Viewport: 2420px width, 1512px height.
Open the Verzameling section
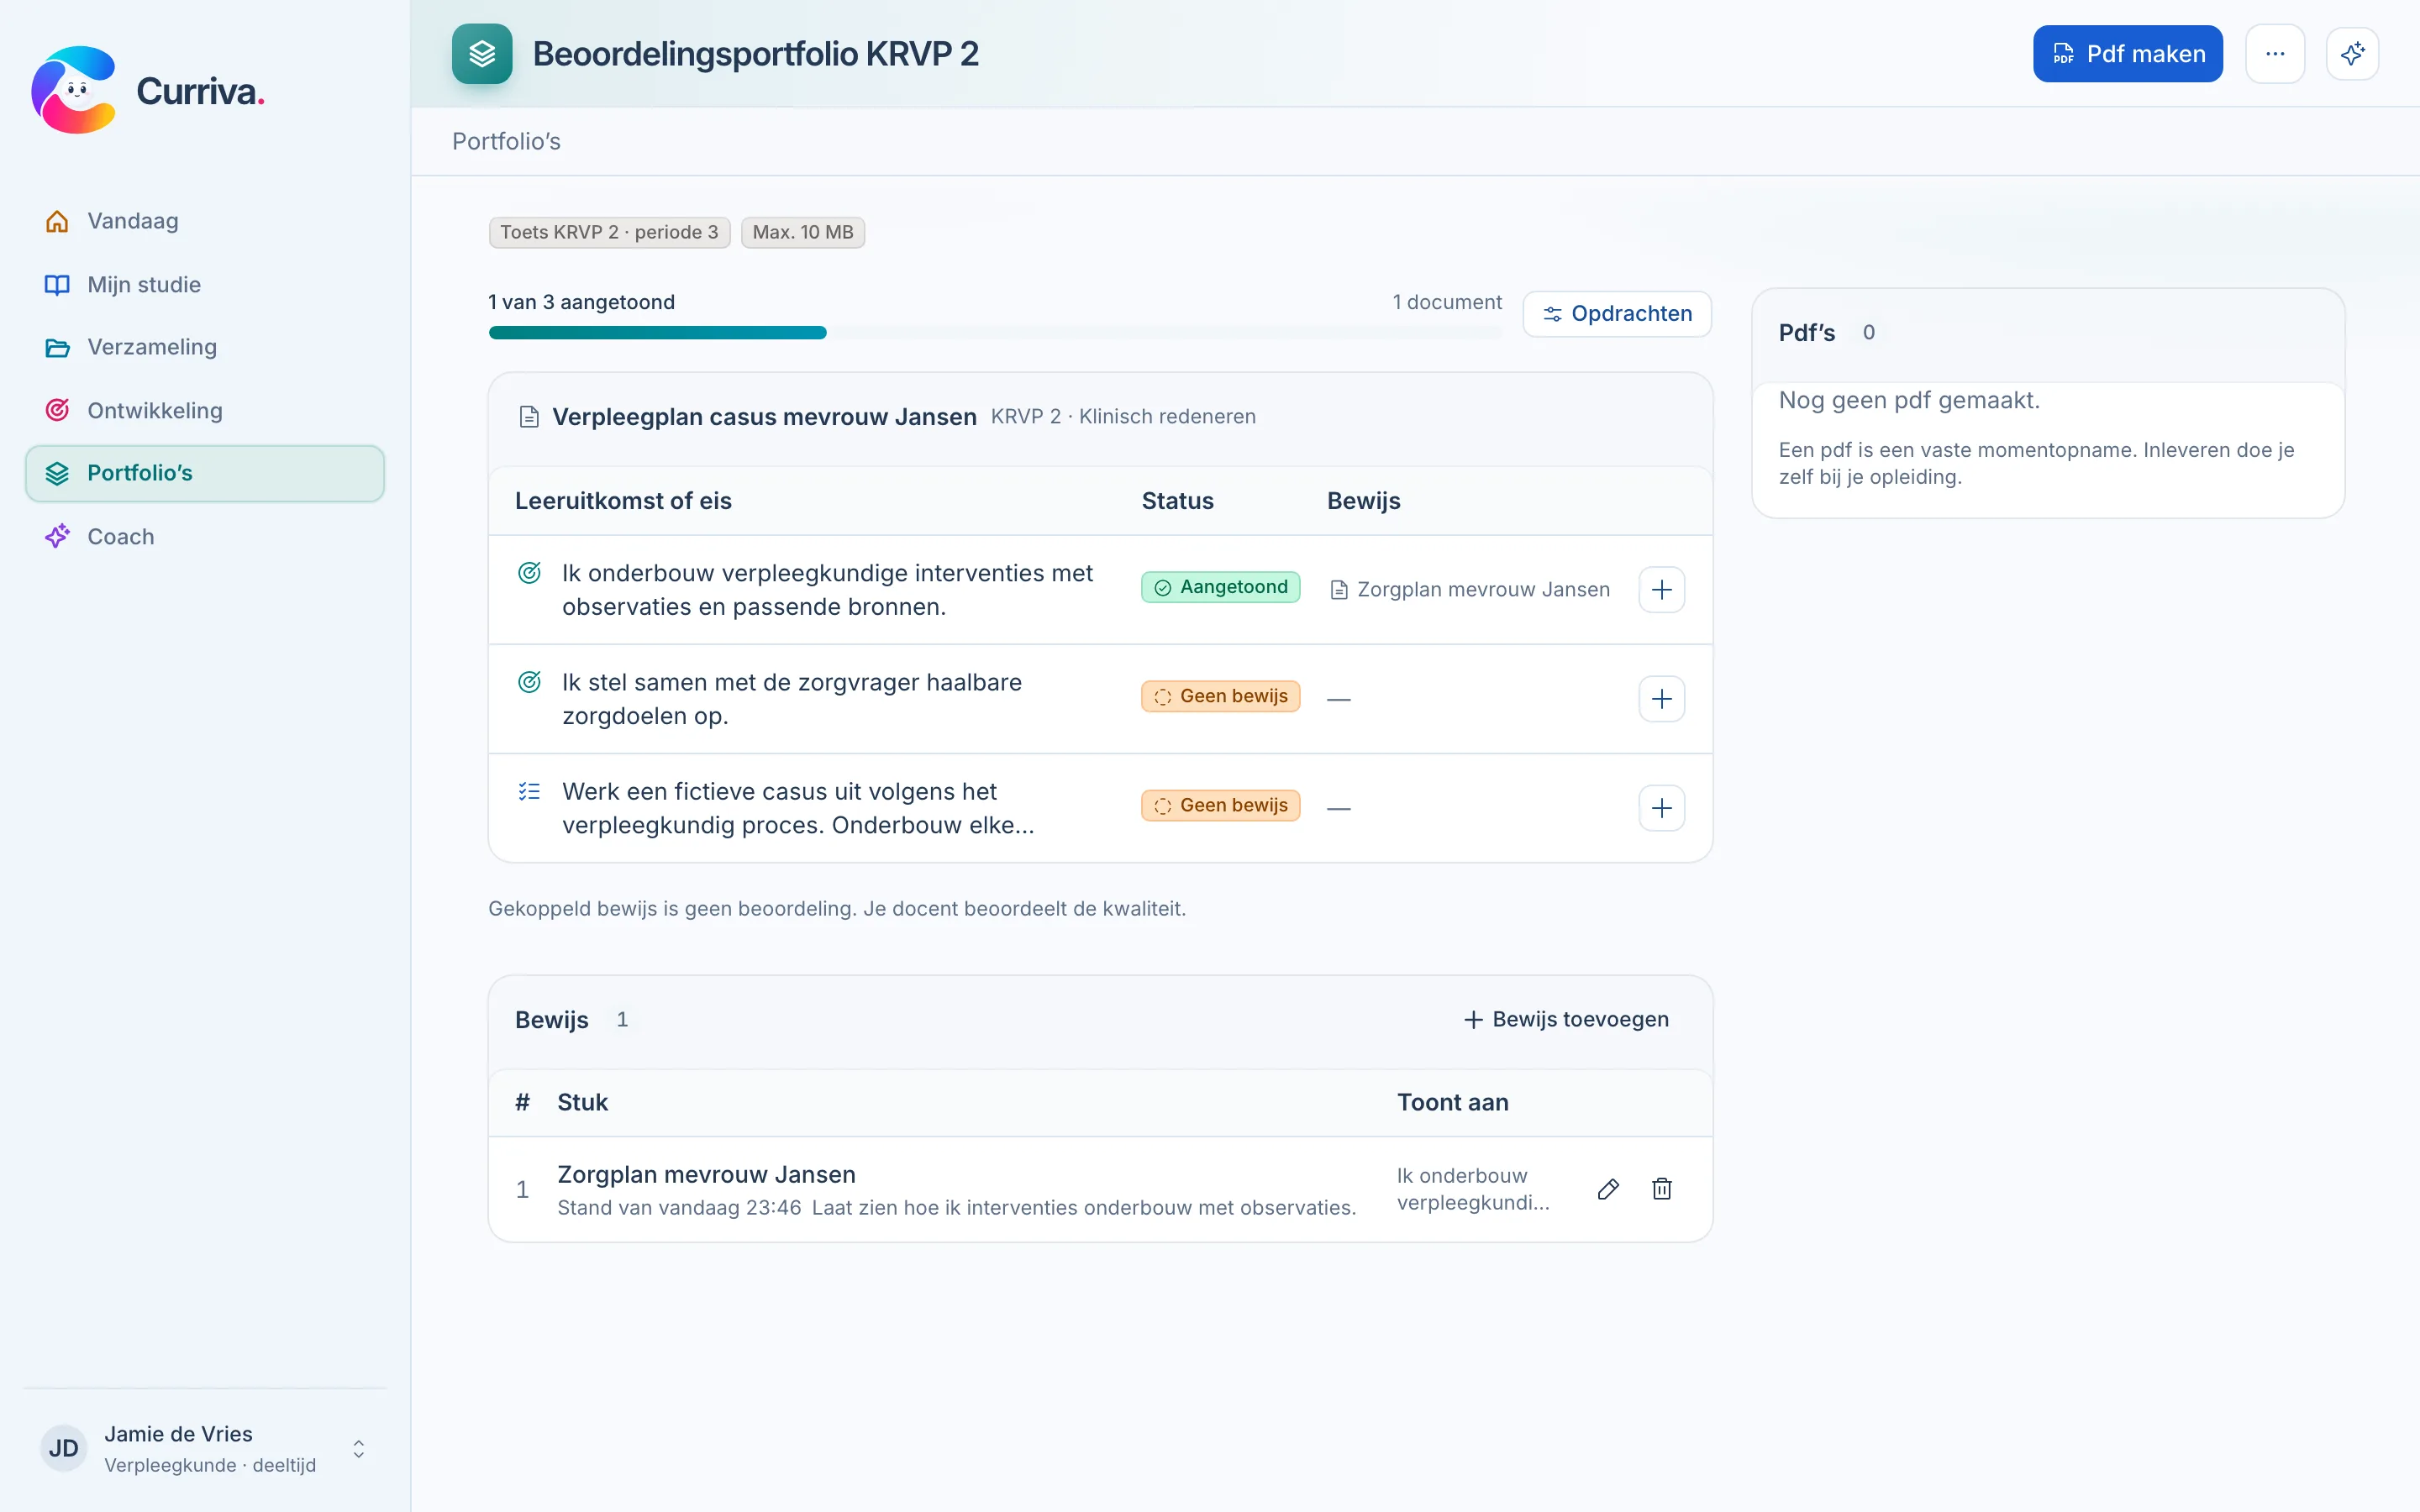click(x=204, y=347)
